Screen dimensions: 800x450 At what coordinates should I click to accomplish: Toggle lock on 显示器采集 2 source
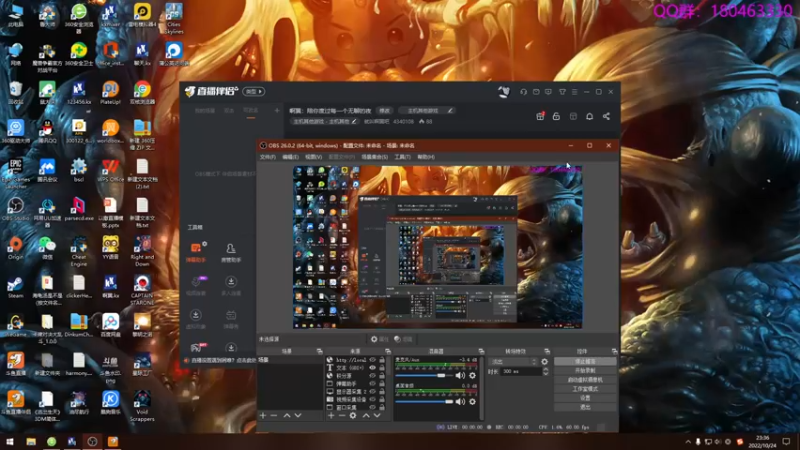382,392
